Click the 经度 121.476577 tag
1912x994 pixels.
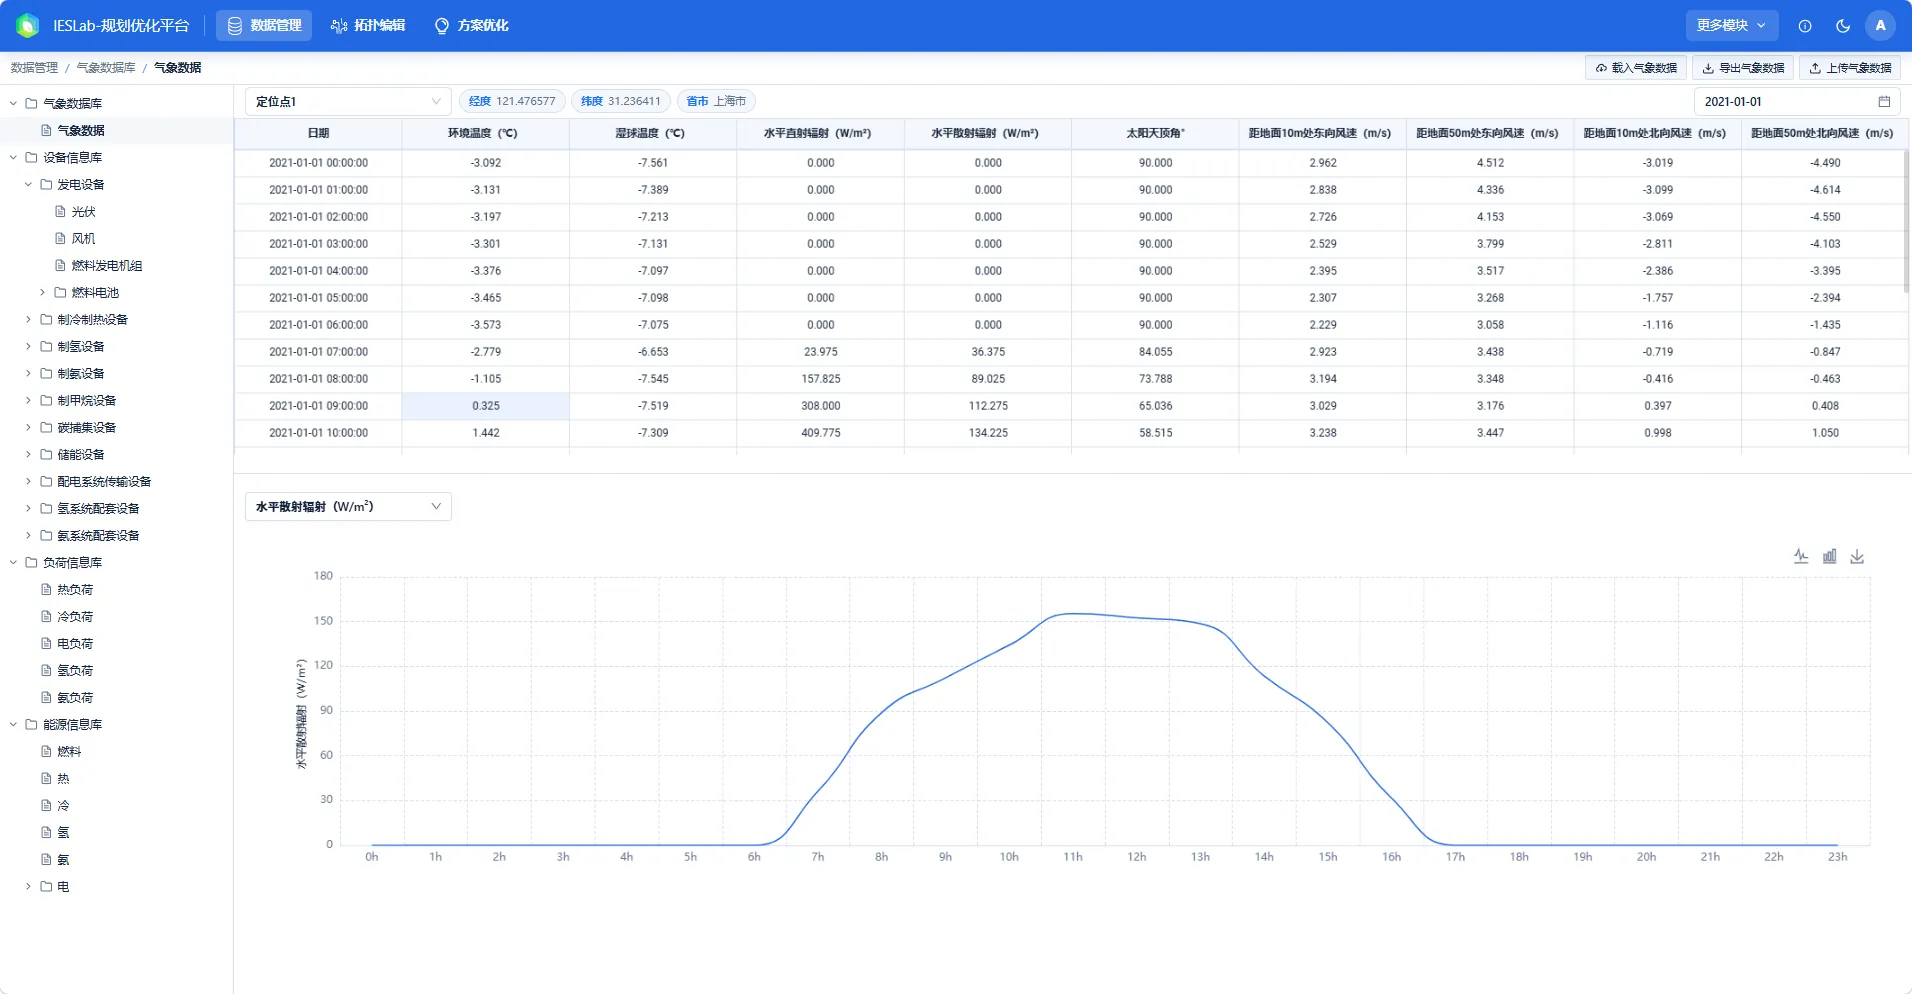[x=512, y=101]
